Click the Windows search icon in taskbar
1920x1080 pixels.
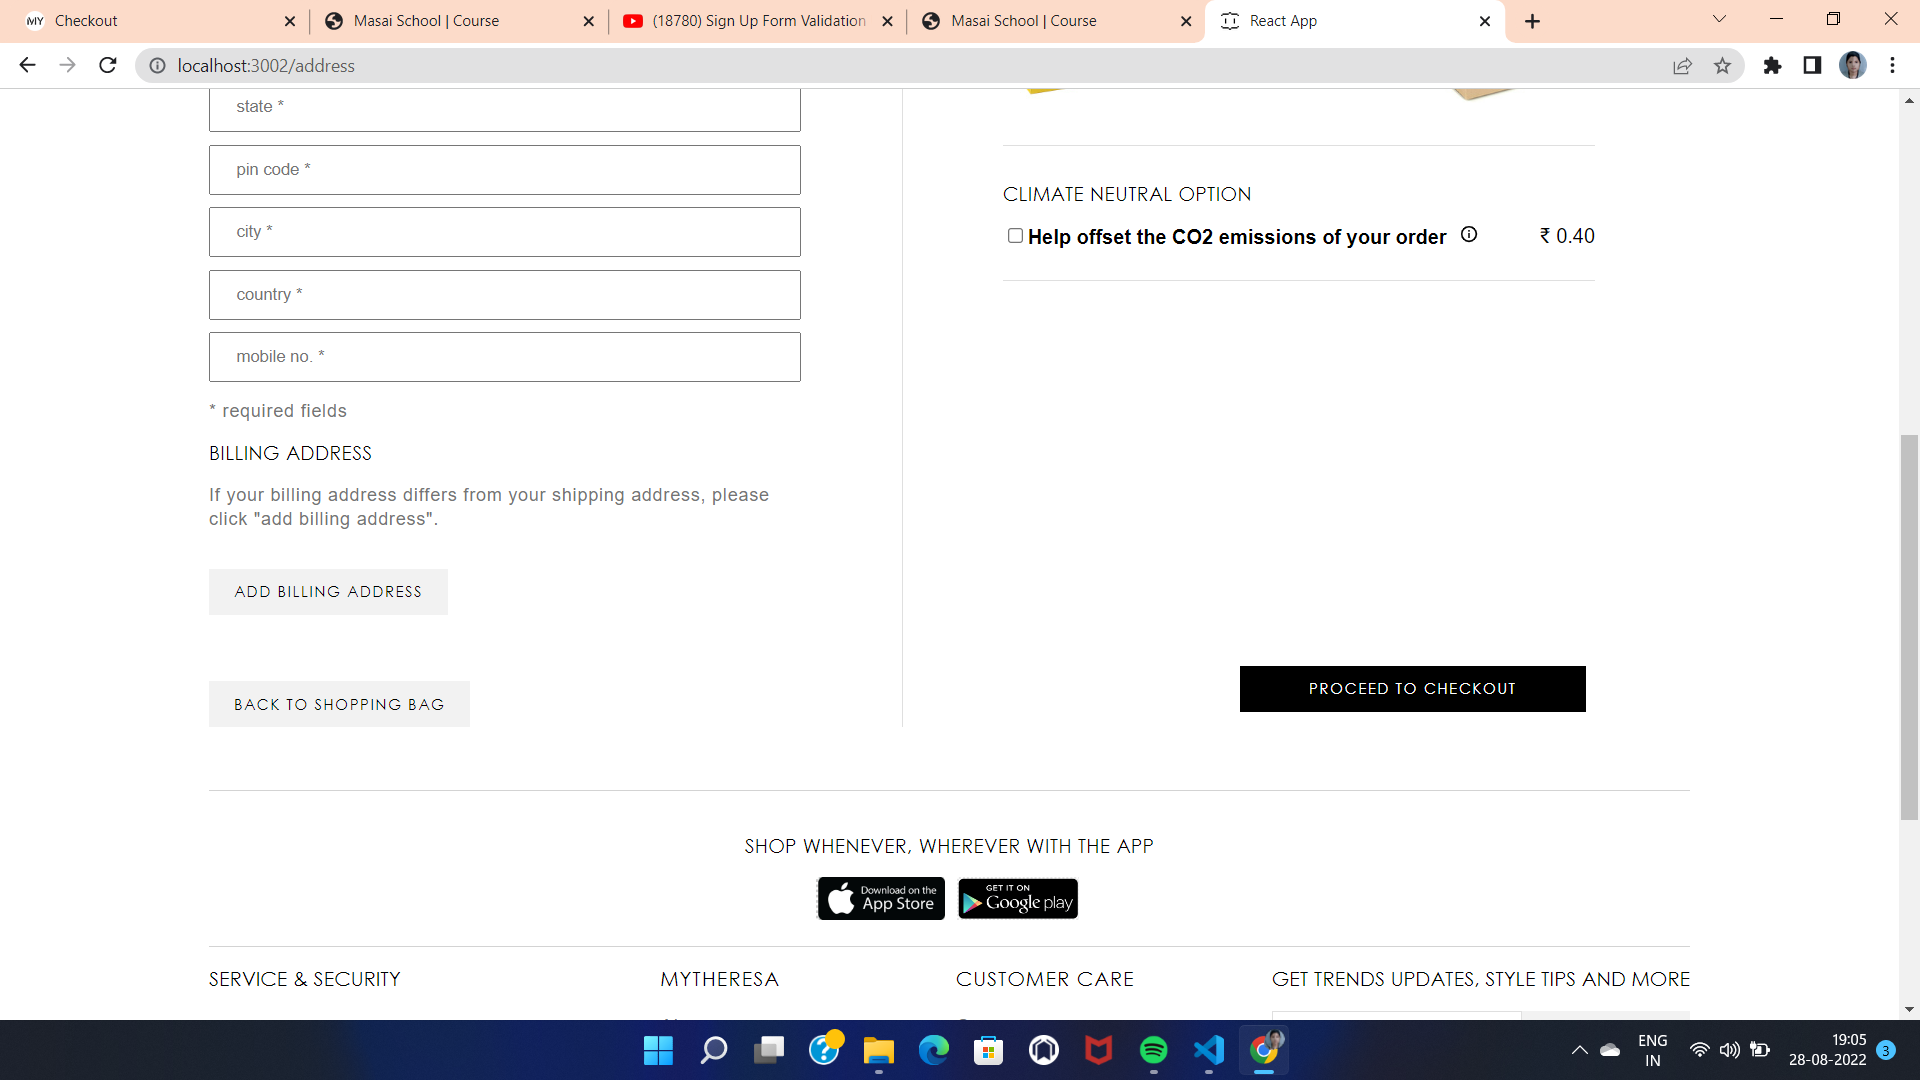click(x=712, y=1050)
